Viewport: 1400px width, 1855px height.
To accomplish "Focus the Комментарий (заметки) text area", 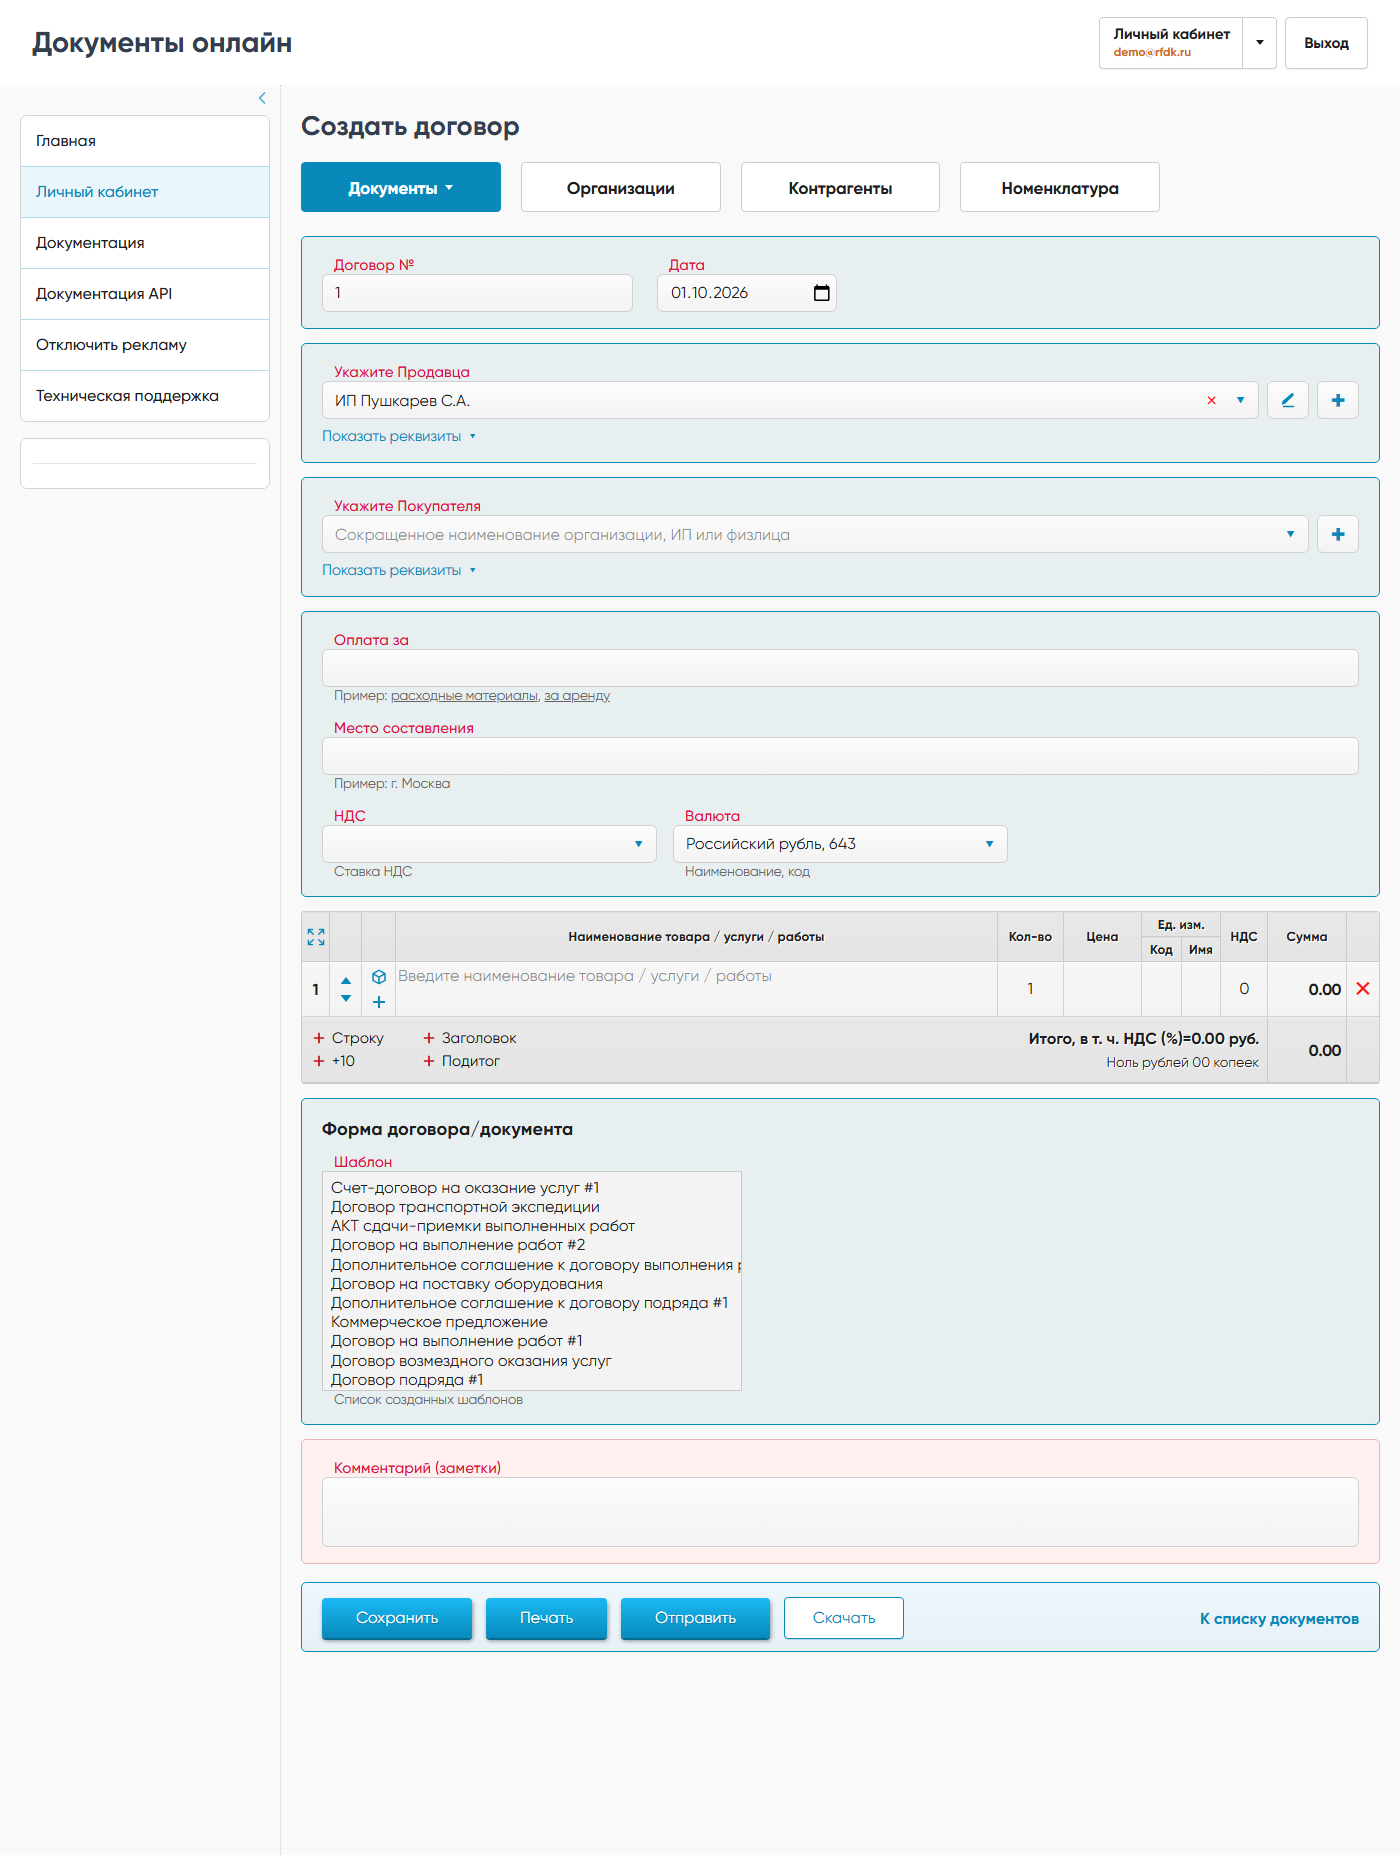I will coord(840,1512).
